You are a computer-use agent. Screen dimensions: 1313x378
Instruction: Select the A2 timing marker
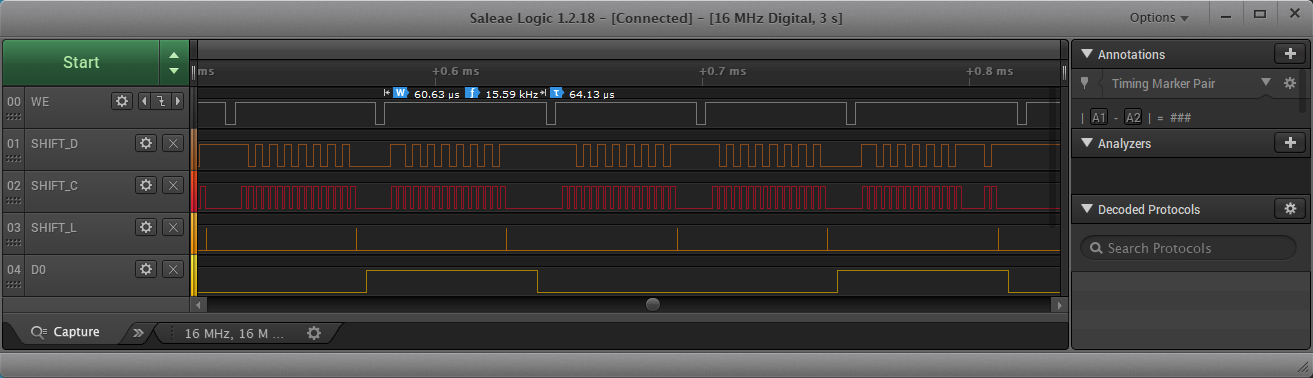tap(1133, 117)
